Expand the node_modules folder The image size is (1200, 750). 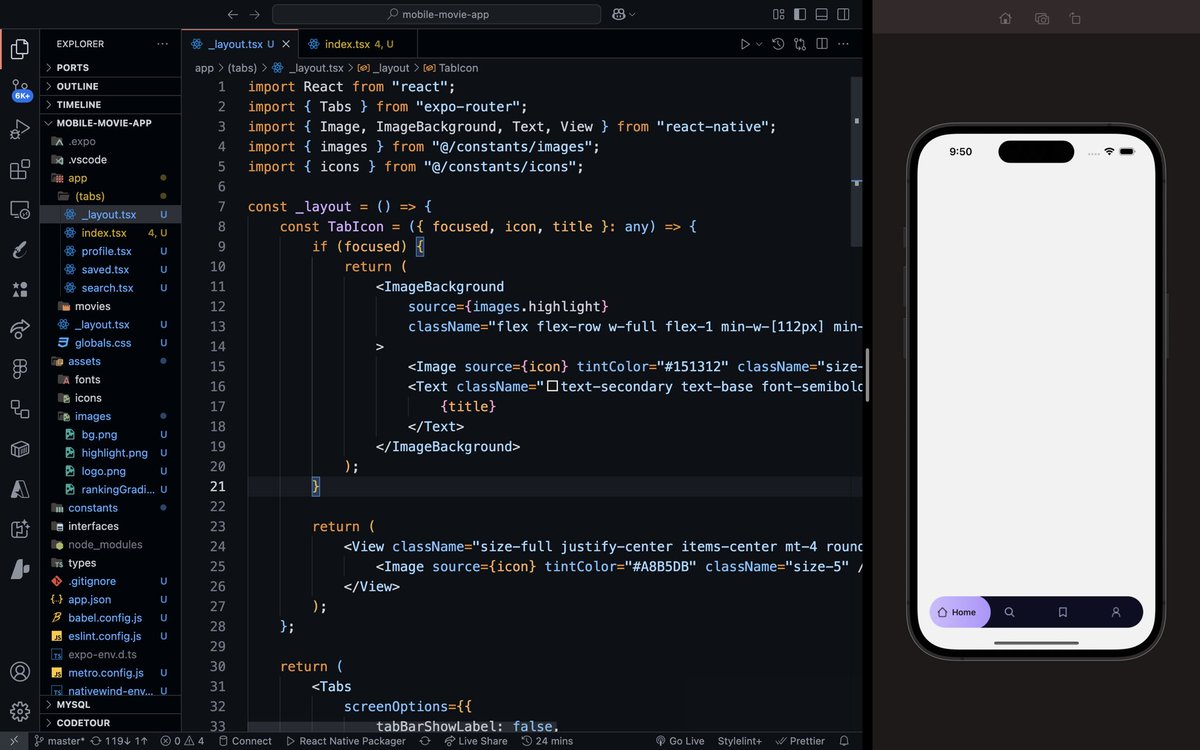(x=111, y=544)
